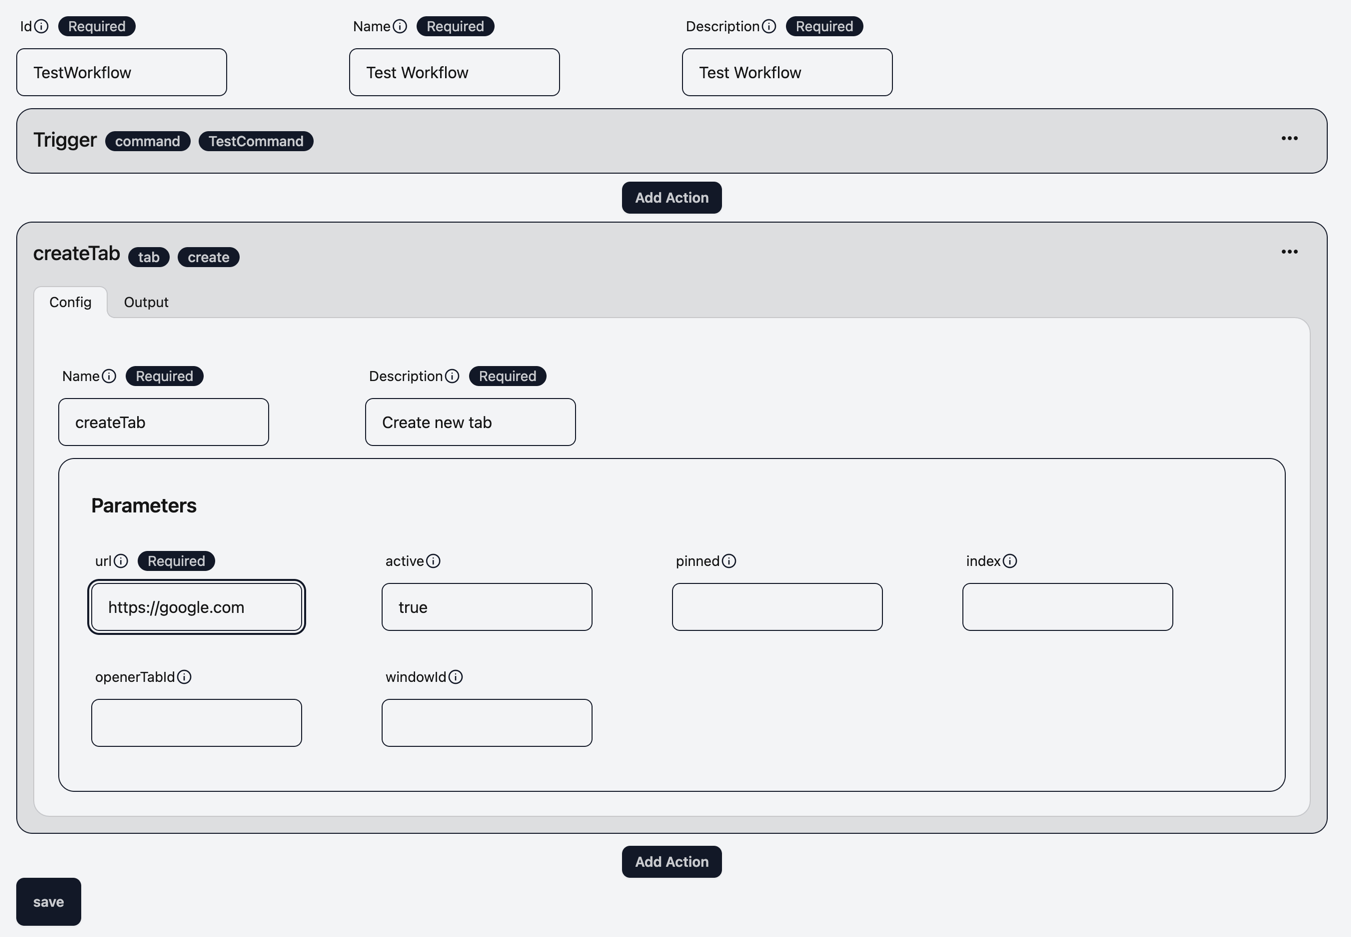Click the Create new tab description field
The width and height of the screenshot is (1351, 937).
tap(471, 422)
